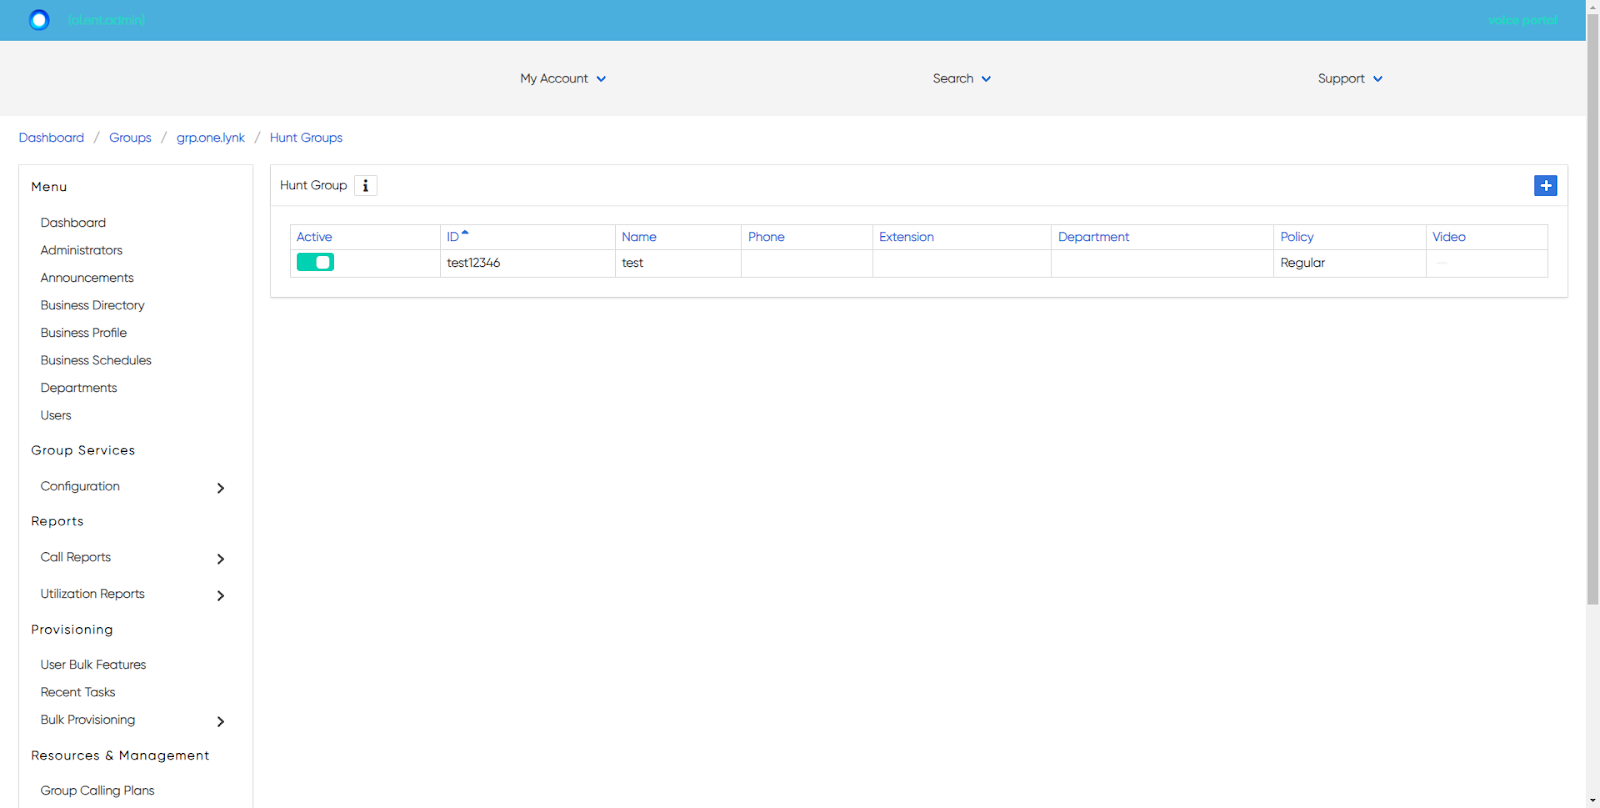Open Business Profile in the sidebar
Screen dimensions: 1600x808
(x=83, y=333)
